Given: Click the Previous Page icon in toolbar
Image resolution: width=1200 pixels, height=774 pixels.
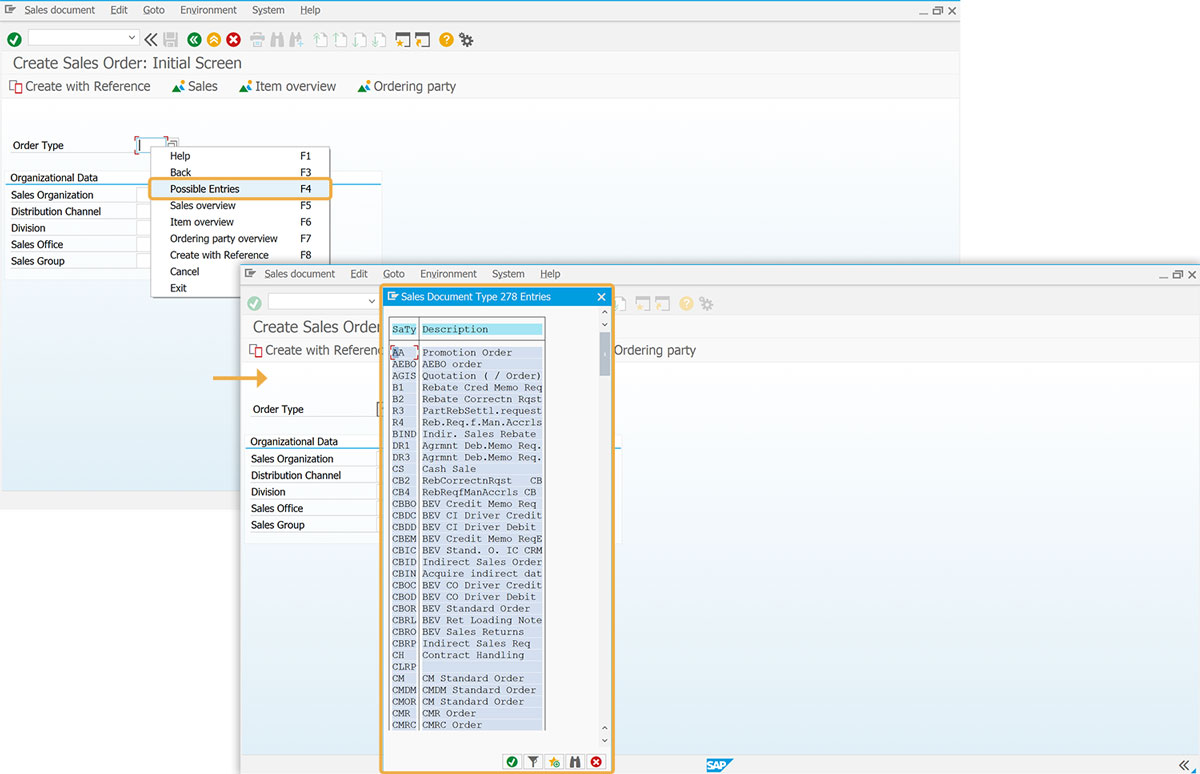Looking at the screenshot, I should (340, 39).
